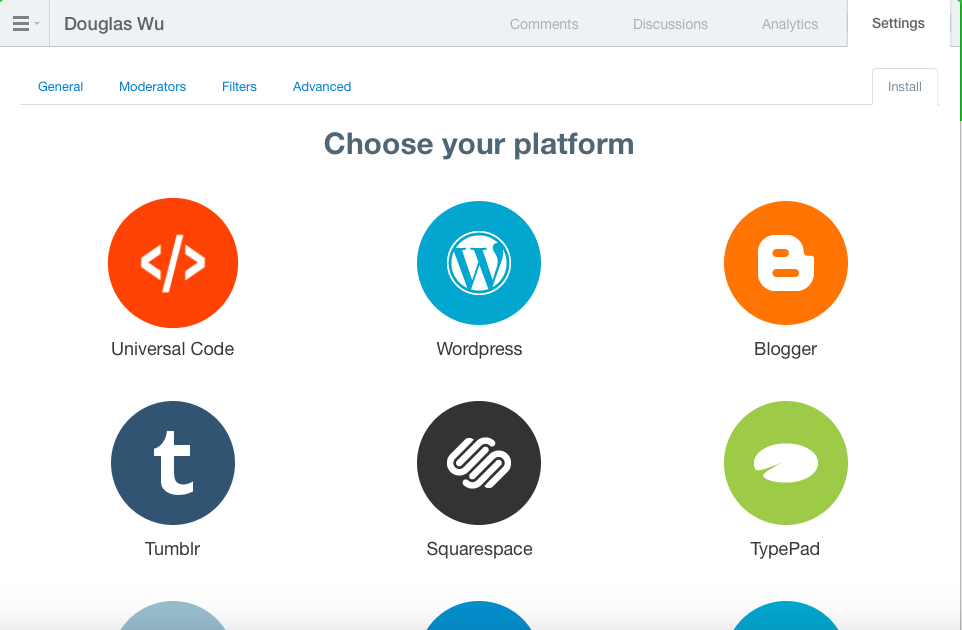Go to the Analytics tab
The width and height of the screenshot is (962, 630).
click(x=790, y=24)
